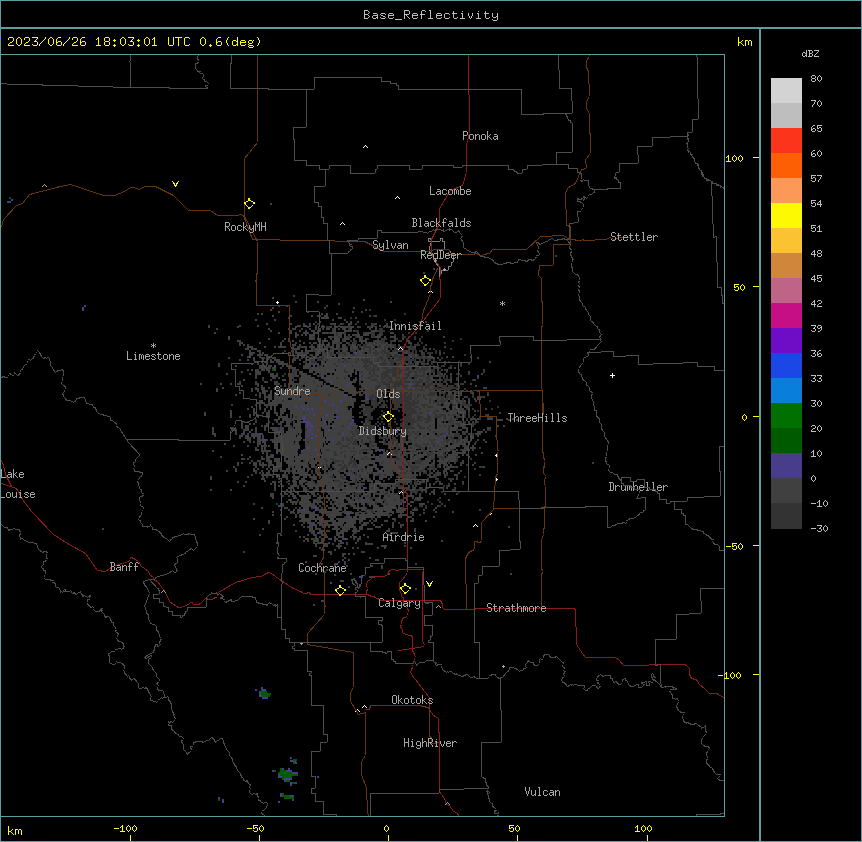This screenshot has height=842, width=862.
Task: Select the blue 36–33 dBZ swatch
Action: pos(786,365)
